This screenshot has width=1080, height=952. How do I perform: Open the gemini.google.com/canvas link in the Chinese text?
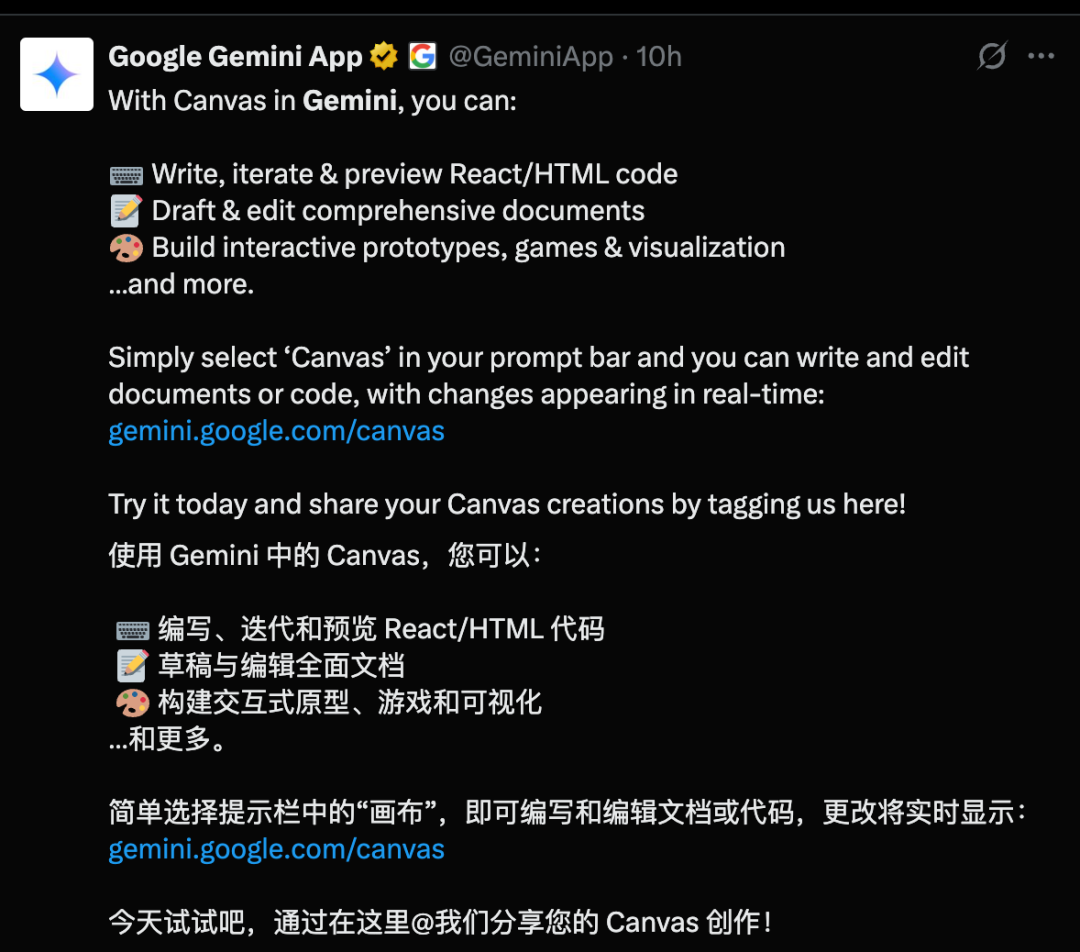[x=276, y=849]
